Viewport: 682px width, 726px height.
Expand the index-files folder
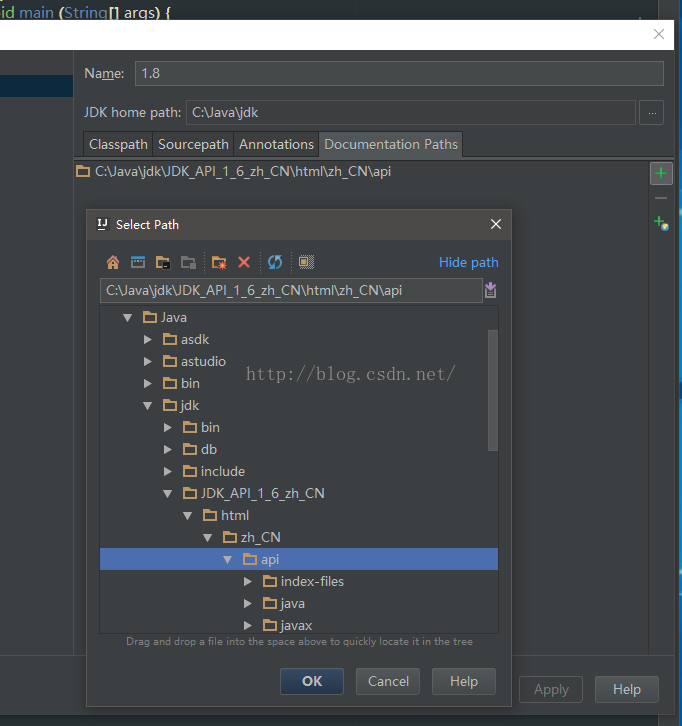(248, 582)
